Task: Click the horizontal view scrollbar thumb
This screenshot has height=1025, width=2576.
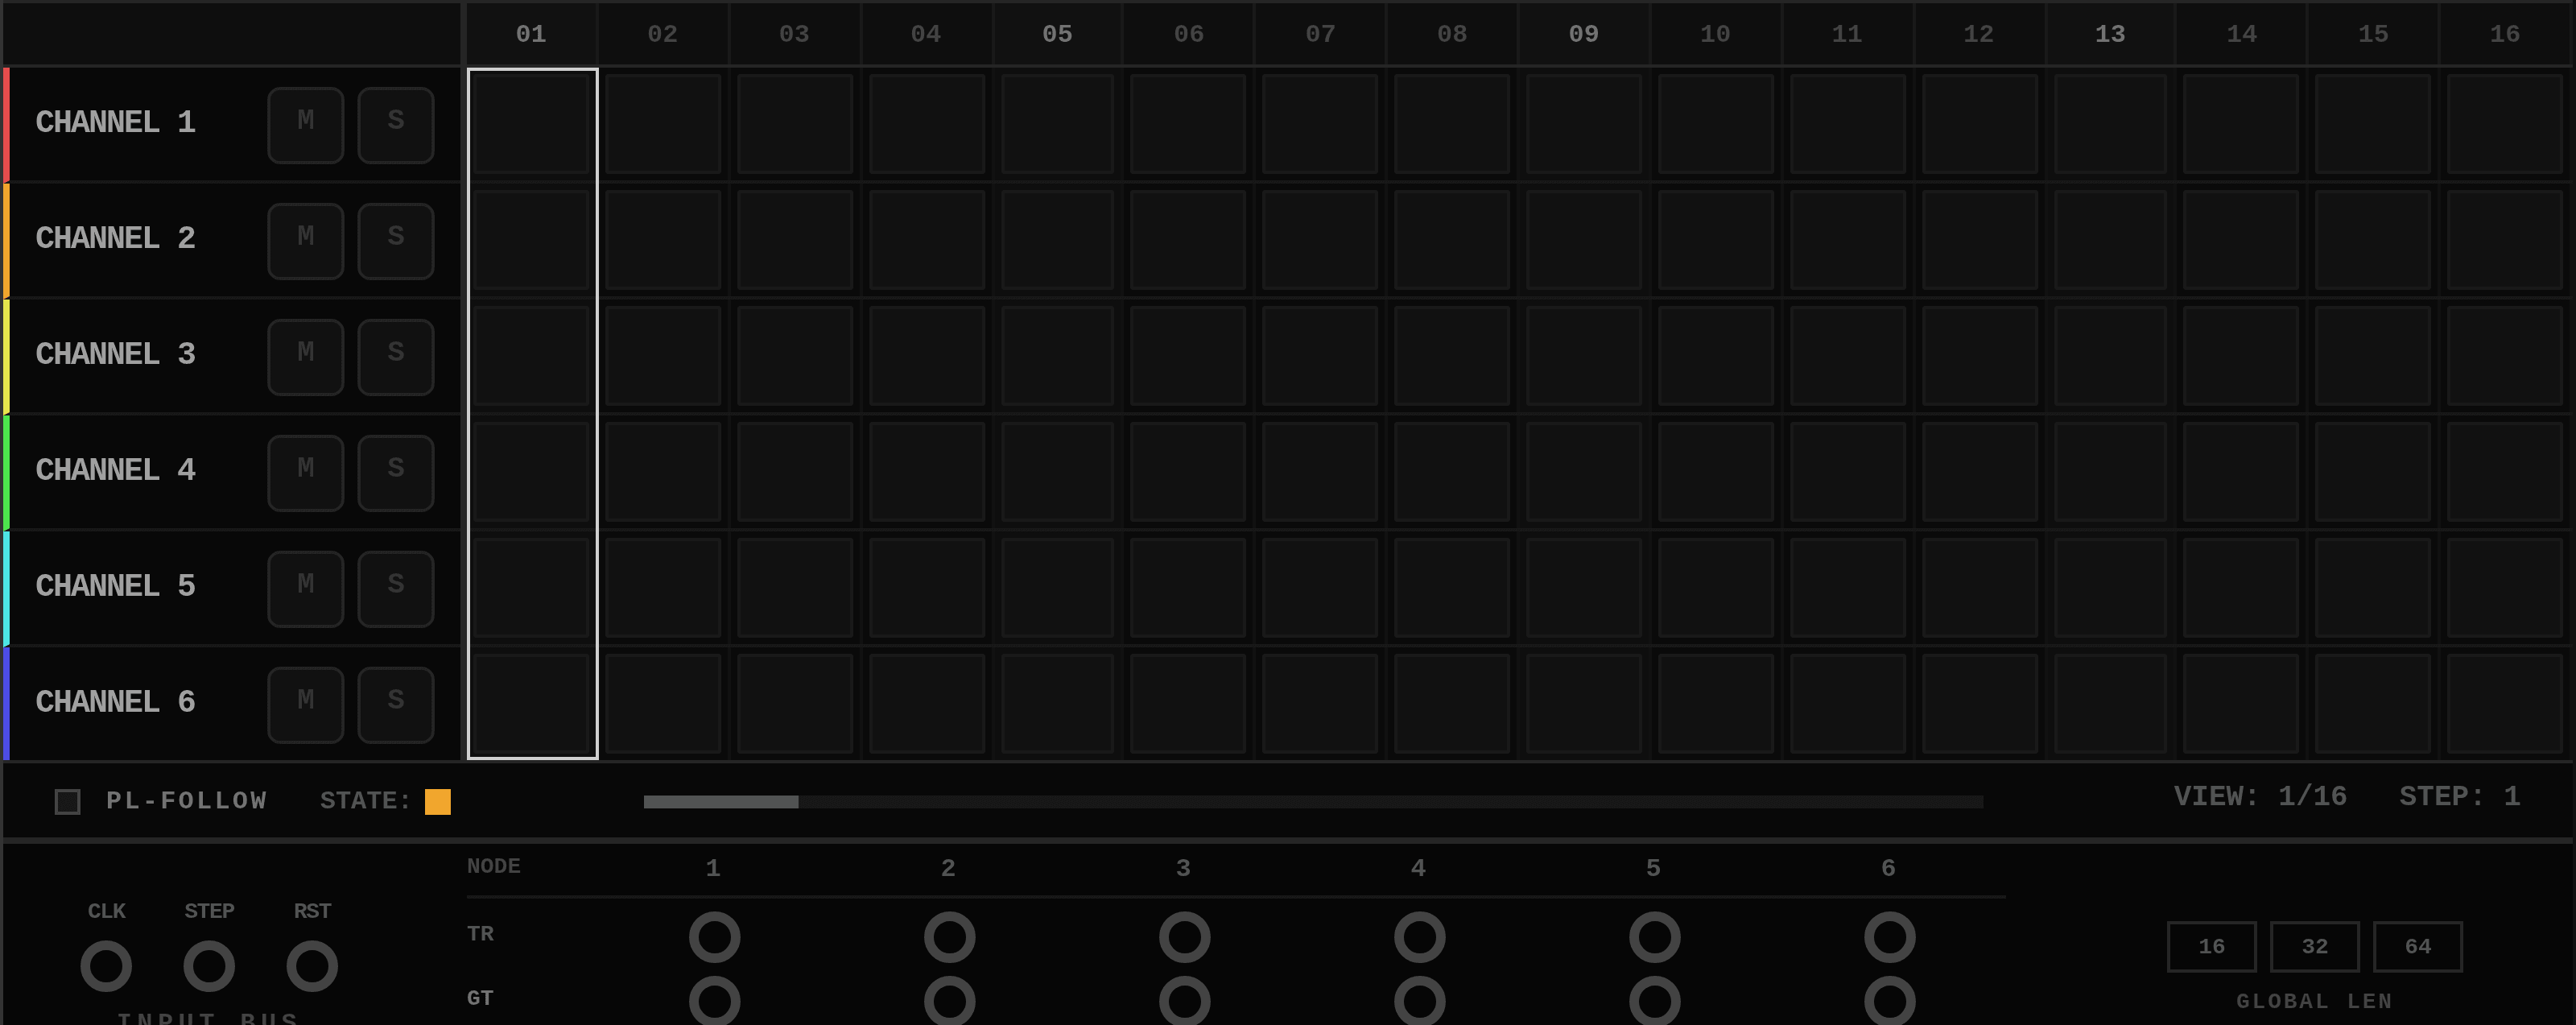Action: tap(720, 801)
